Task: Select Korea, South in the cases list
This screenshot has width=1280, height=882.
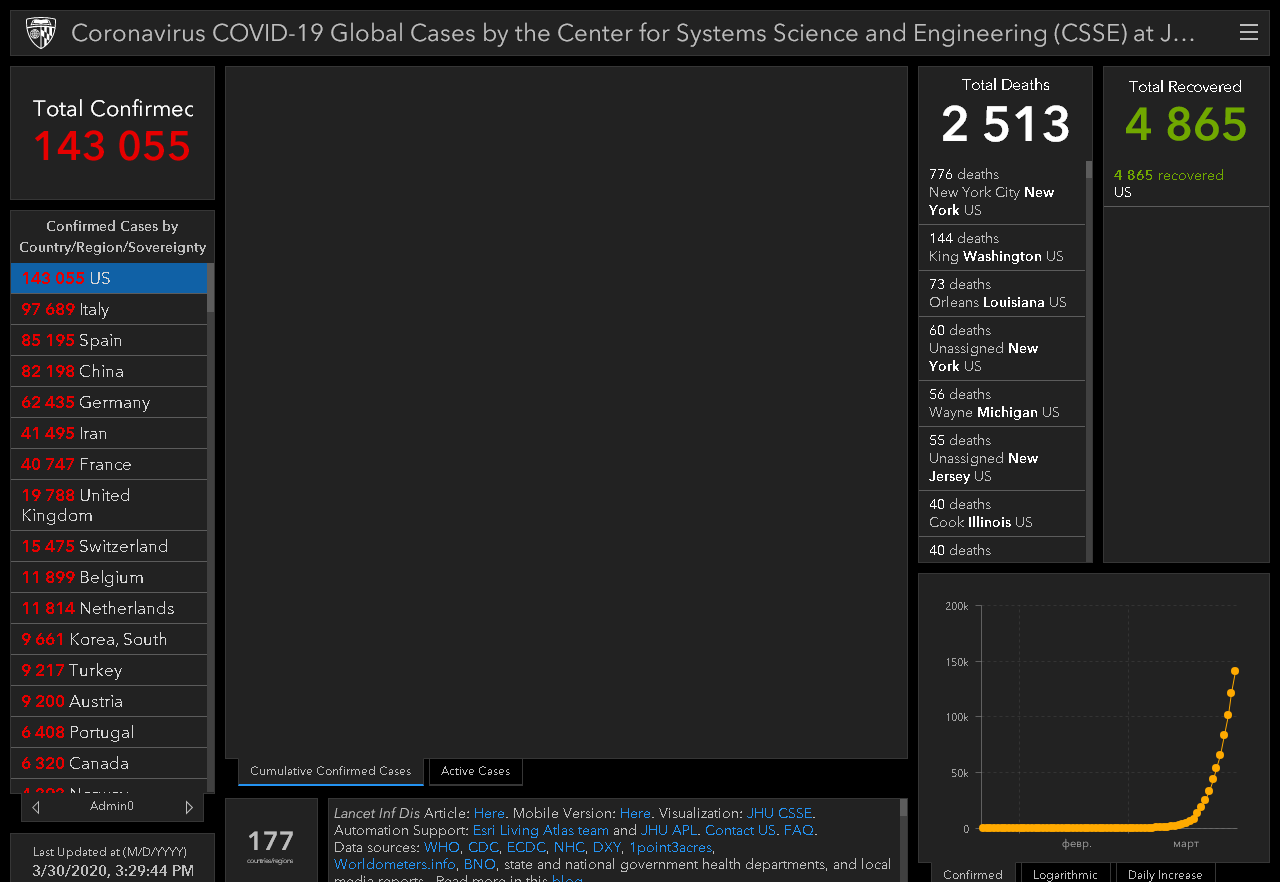Action: click(x=109, y=640)
